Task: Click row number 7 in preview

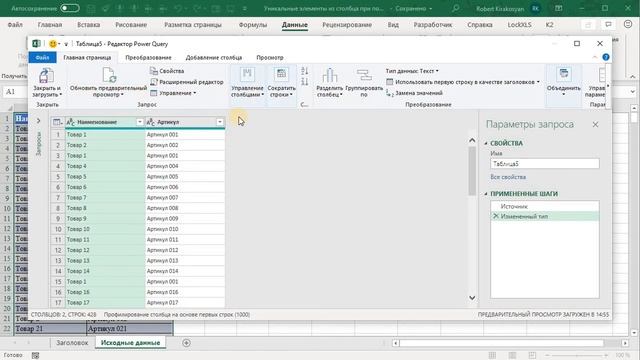Action: (x=58, y=198)
